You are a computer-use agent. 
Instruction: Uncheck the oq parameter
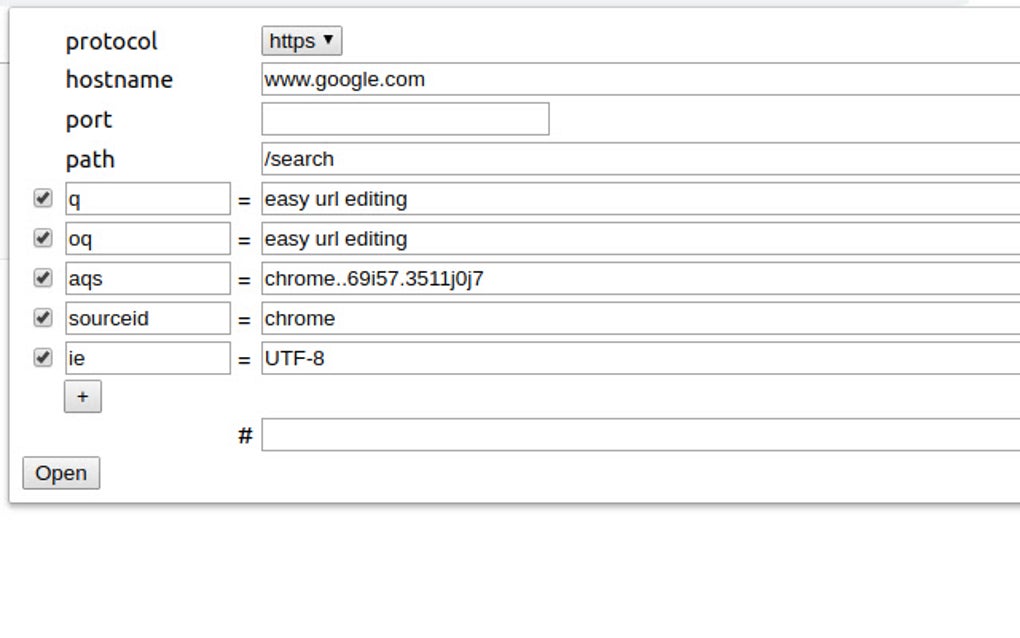pyautogui.click(x=40, y=238)
